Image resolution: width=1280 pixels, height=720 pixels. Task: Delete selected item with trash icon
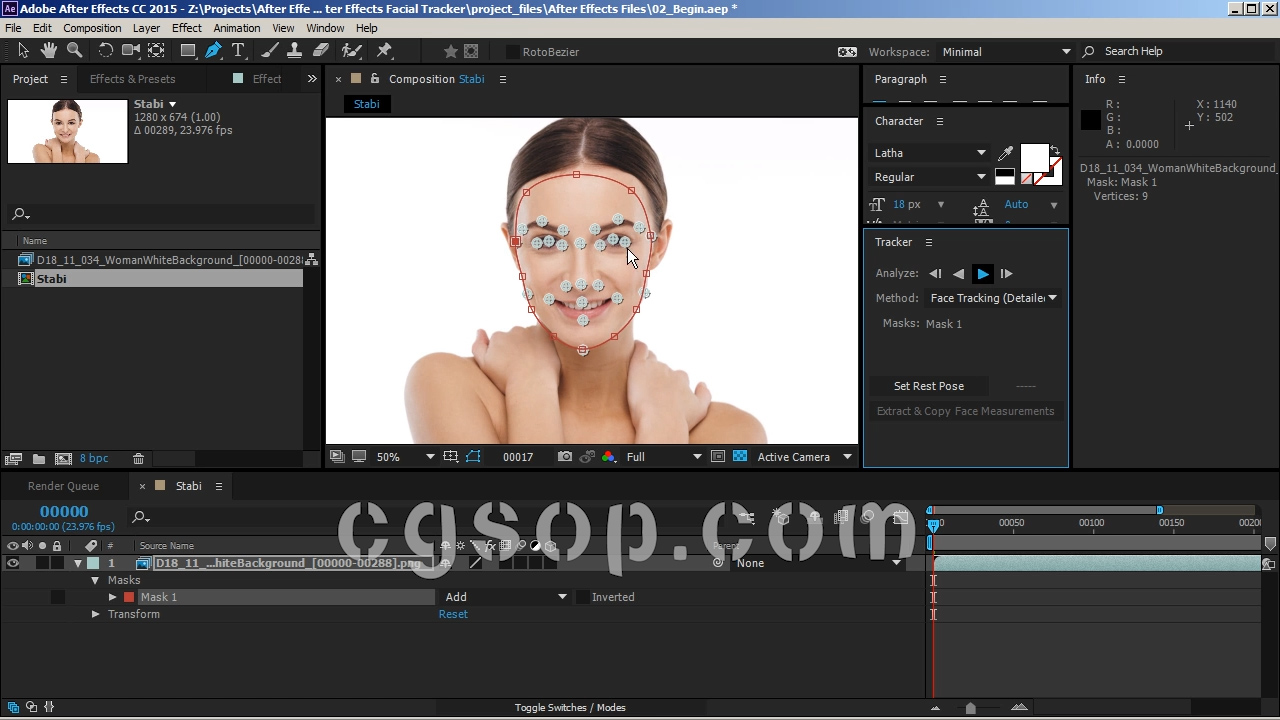139,459
